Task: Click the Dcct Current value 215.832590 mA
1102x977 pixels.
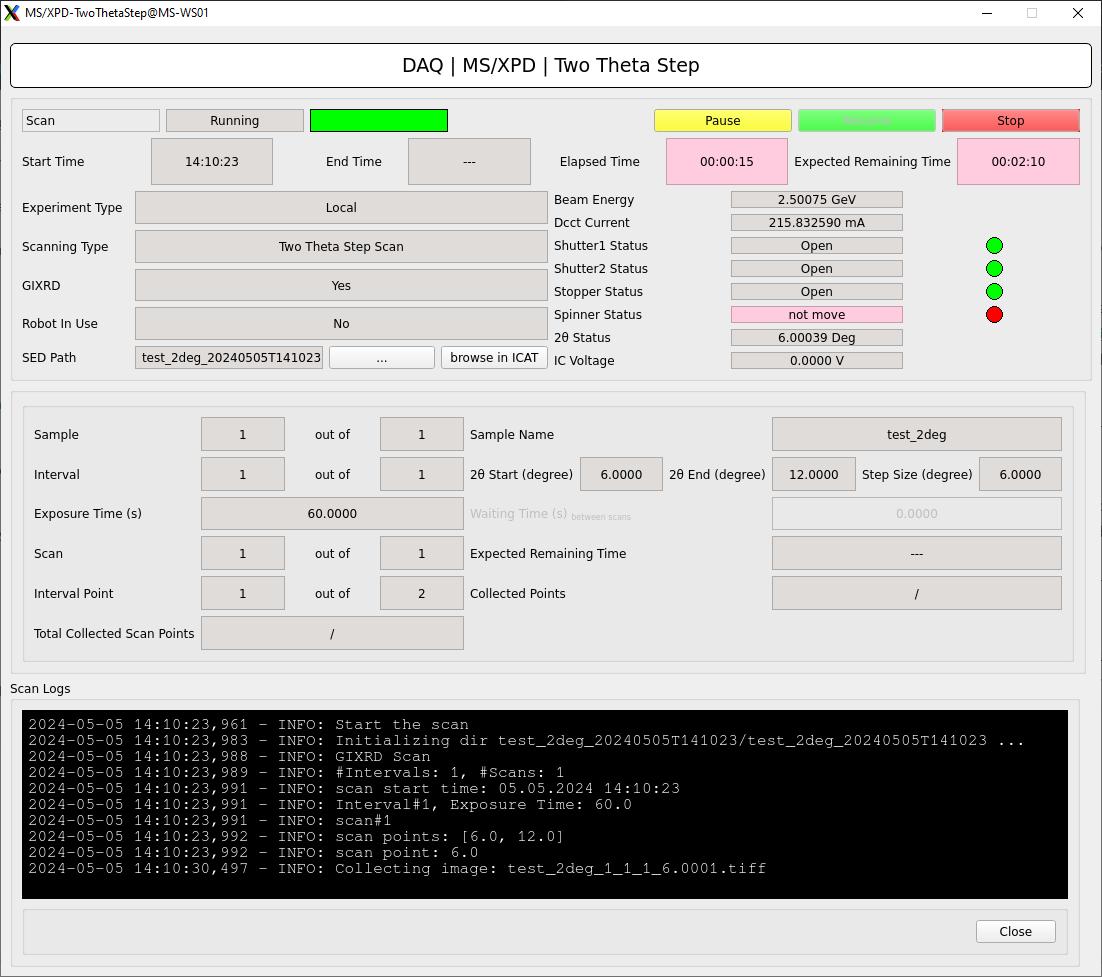Action: [817, 222]
